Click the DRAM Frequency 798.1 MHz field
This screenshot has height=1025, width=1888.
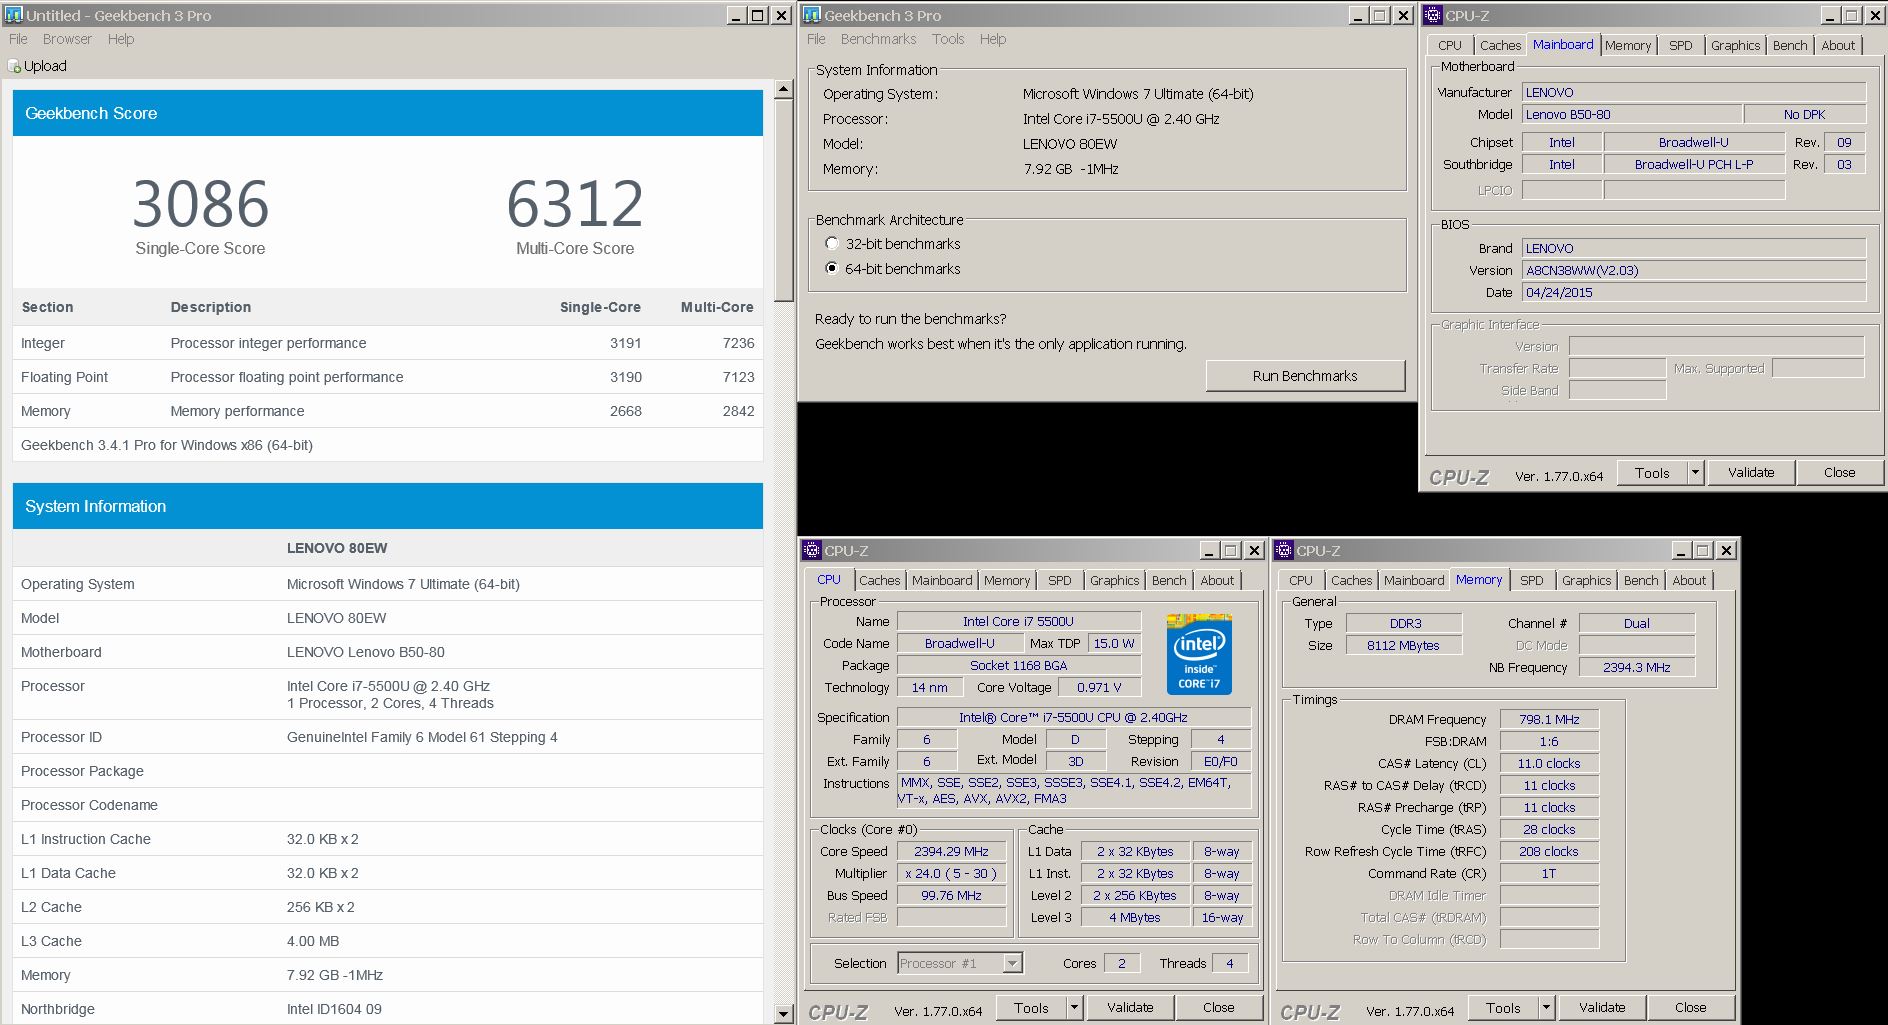coord(1549,719)
